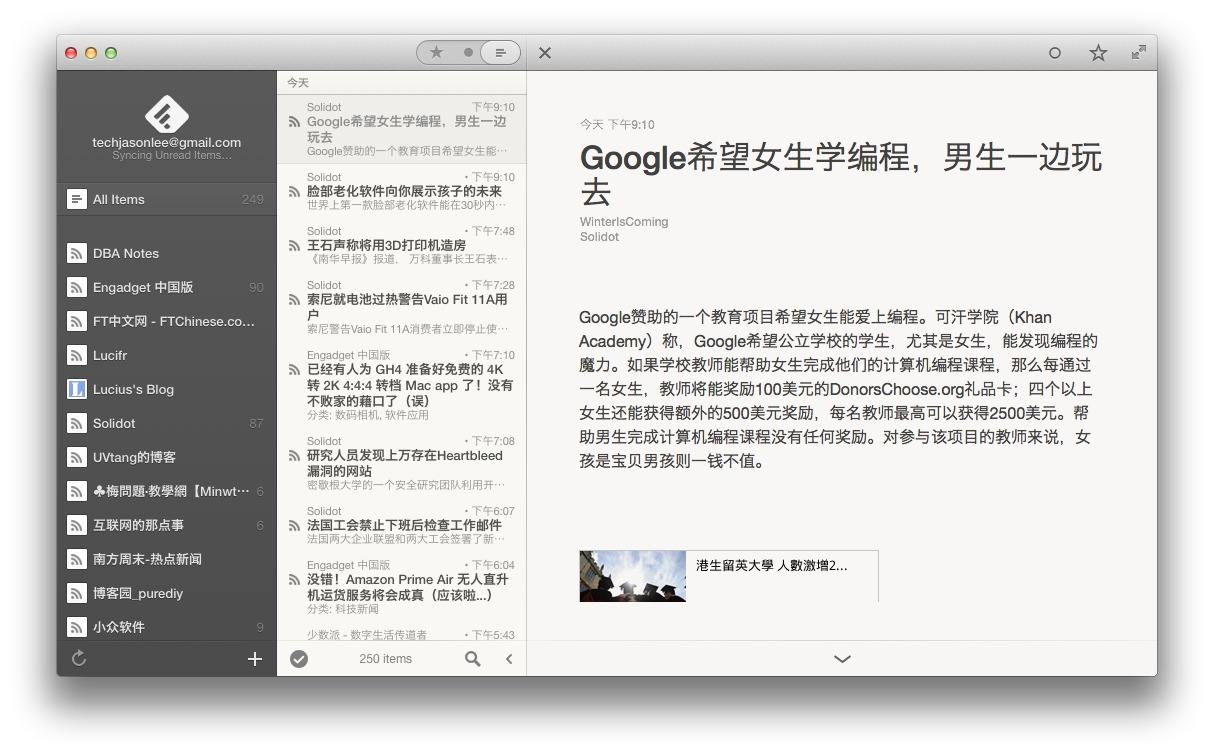Click the Feedly account logo
The image size is (1214, 755).
[166, 113]
